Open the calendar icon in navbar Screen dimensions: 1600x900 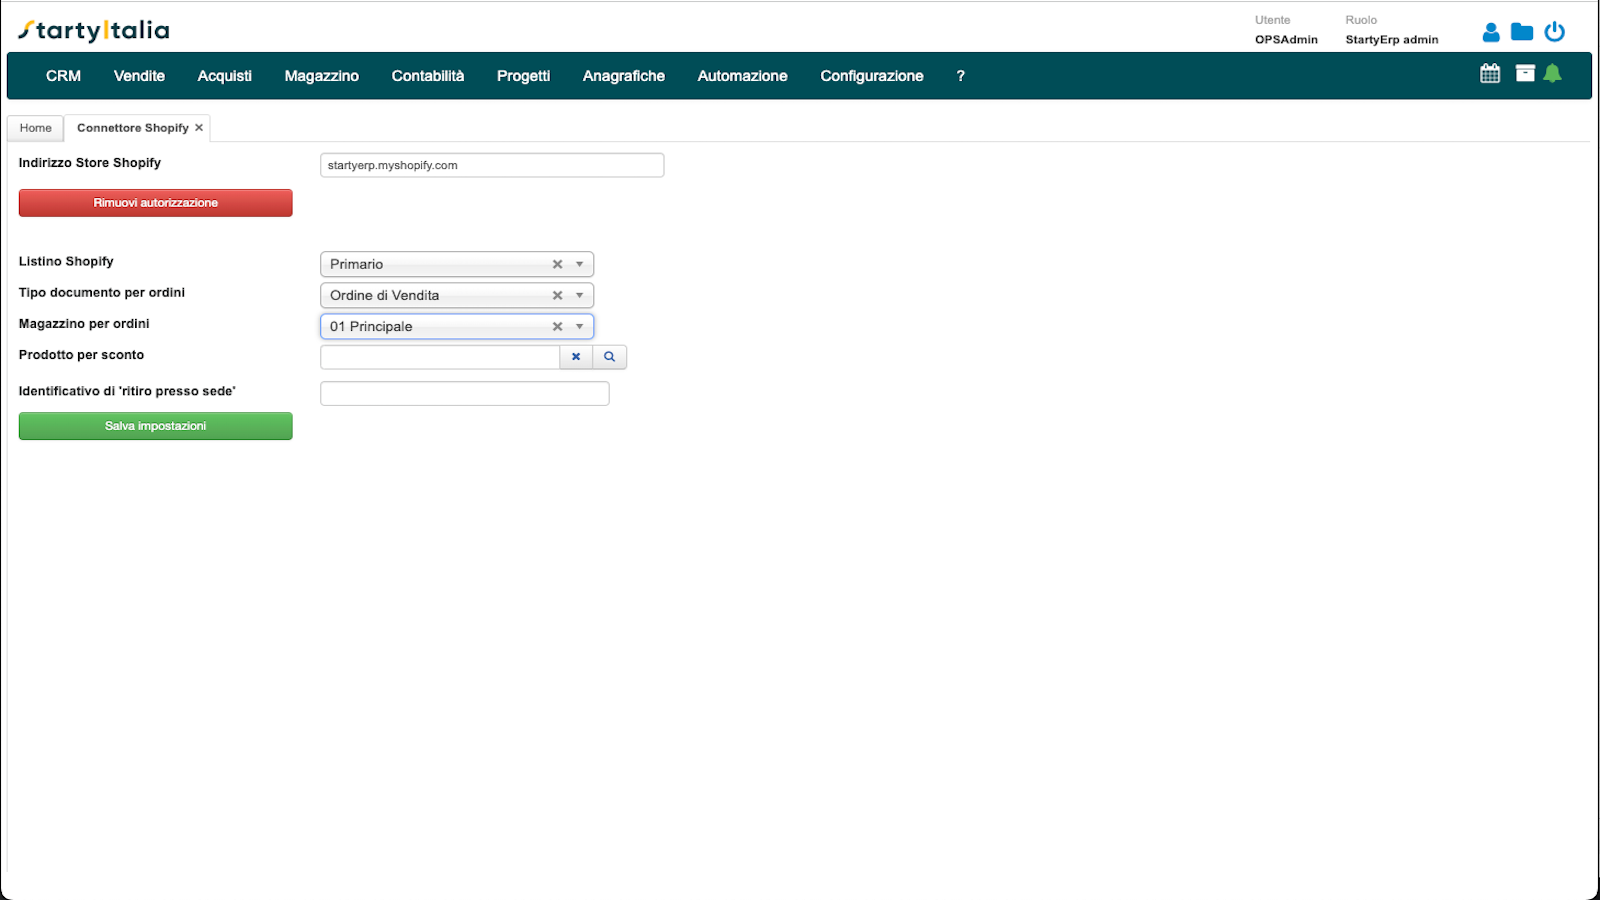pyautogui.click(x=1490, y=73)
